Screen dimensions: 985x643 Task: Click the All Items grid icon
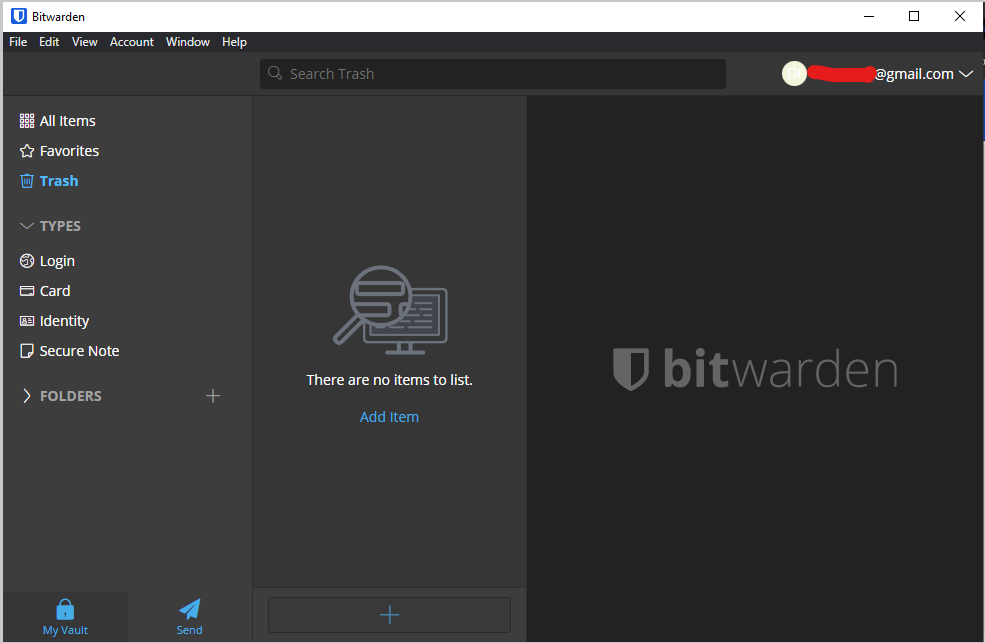pyautogui.click(x=27, y=121)
